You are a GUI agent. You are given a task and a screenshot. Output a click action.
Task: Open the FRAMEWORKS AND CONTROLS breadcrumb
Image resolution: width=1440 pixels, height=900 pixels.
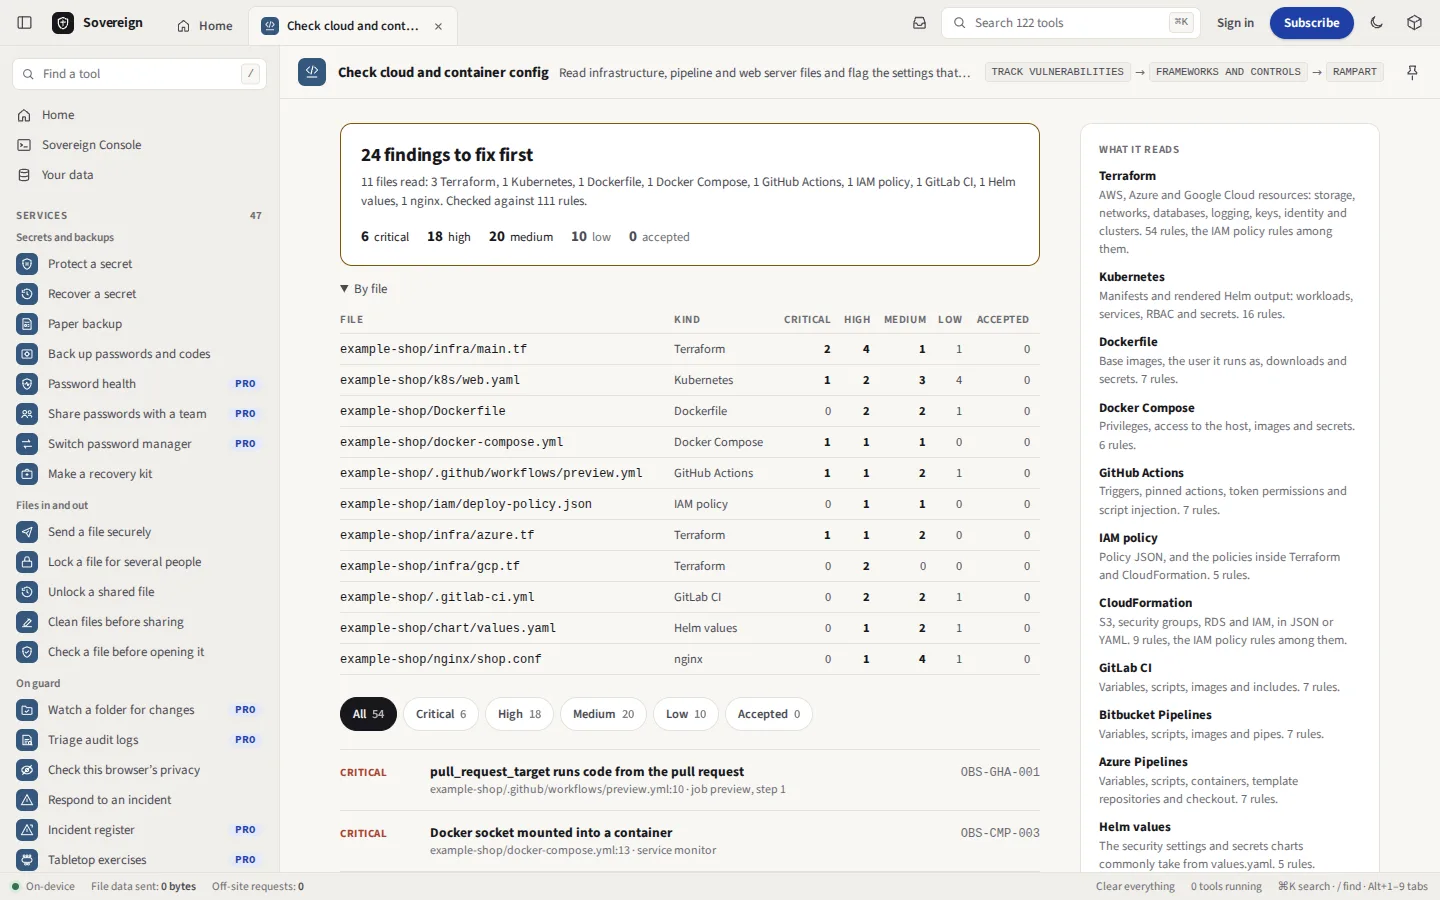click(1228, 72)
